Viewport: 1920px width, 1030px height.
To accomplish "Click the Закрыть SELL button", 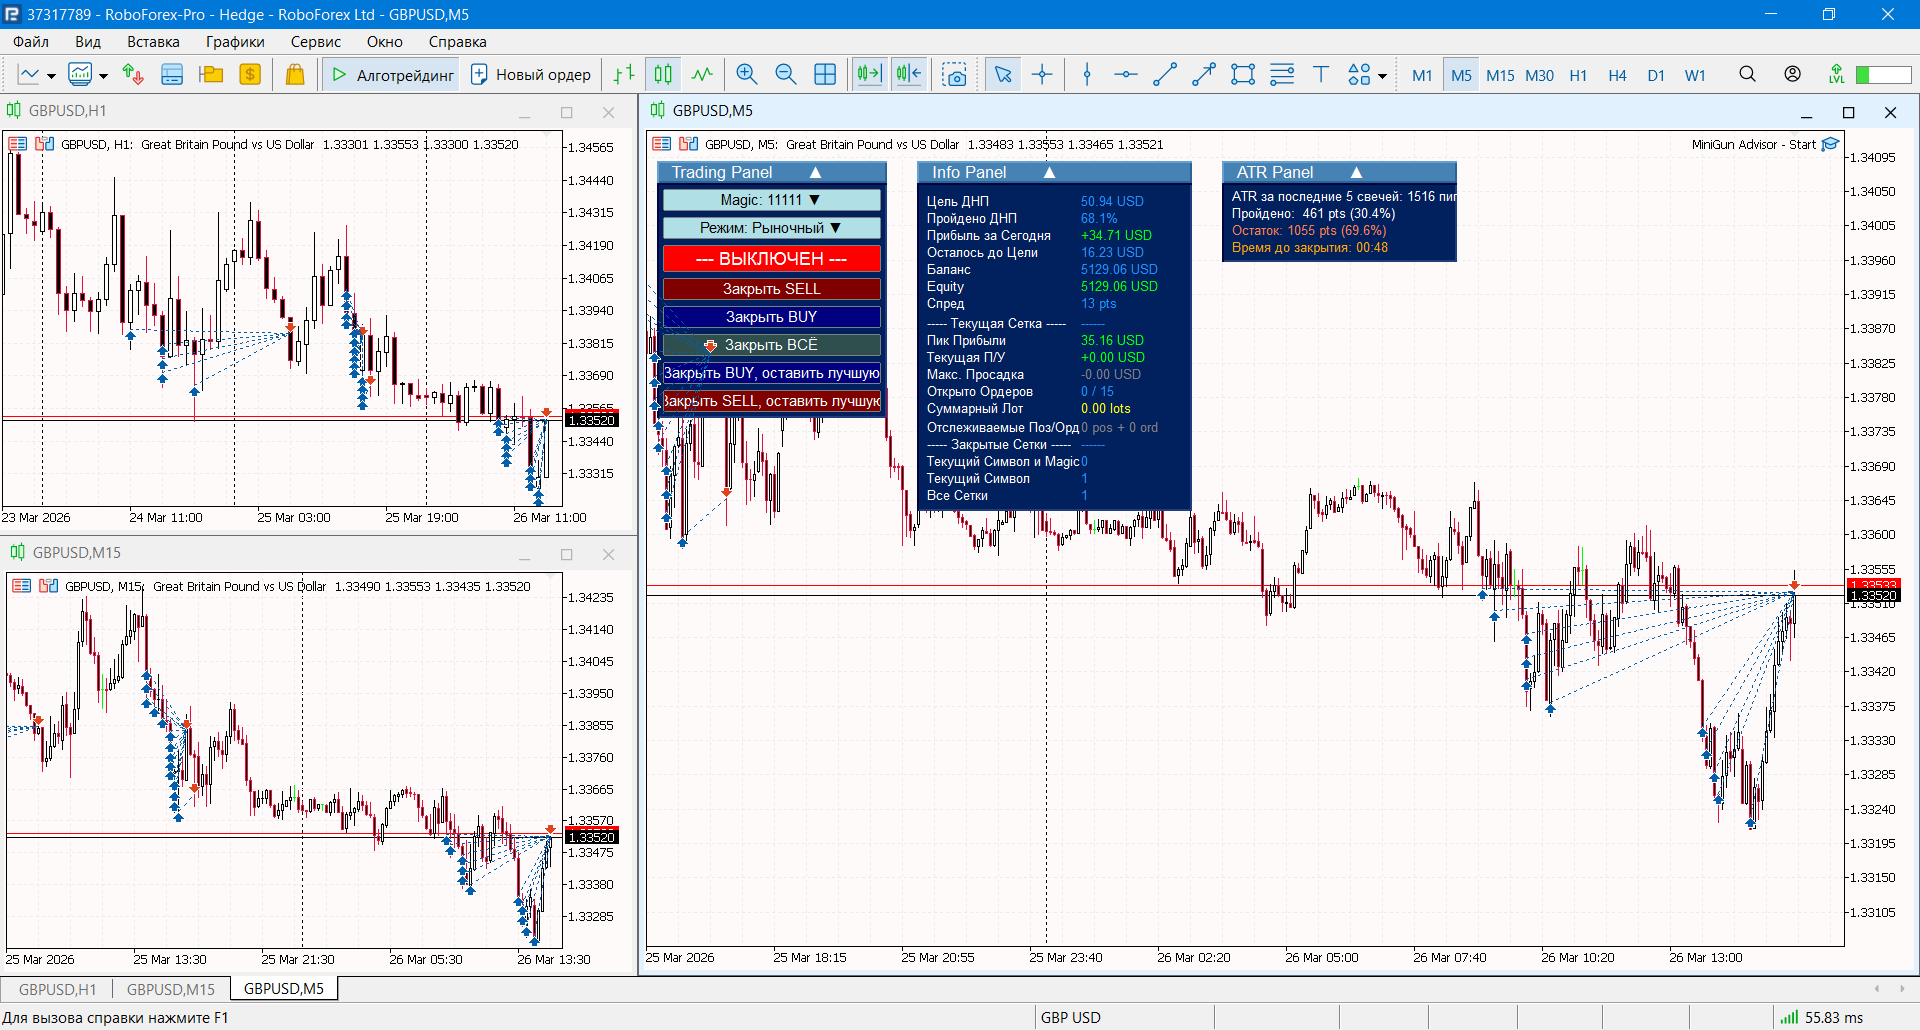I will [771, 289].
